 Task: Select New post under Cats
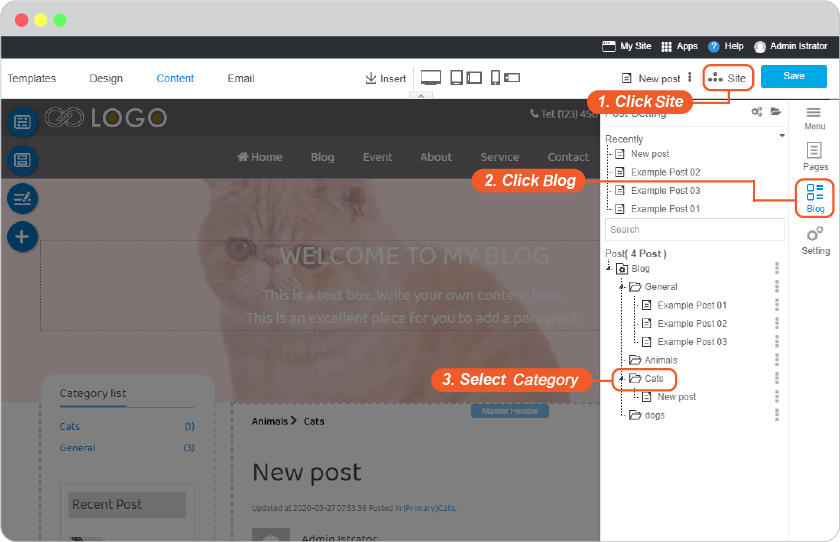[677, 396]
